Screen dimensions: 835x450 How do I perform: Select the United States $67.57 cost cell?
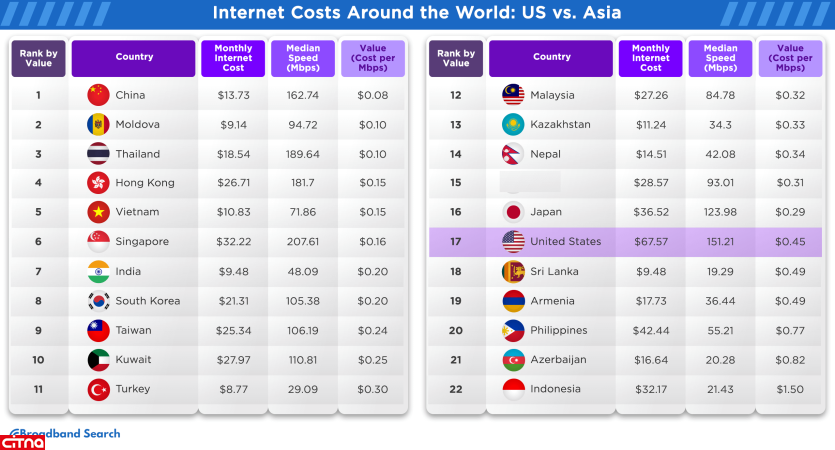point(651,242)
